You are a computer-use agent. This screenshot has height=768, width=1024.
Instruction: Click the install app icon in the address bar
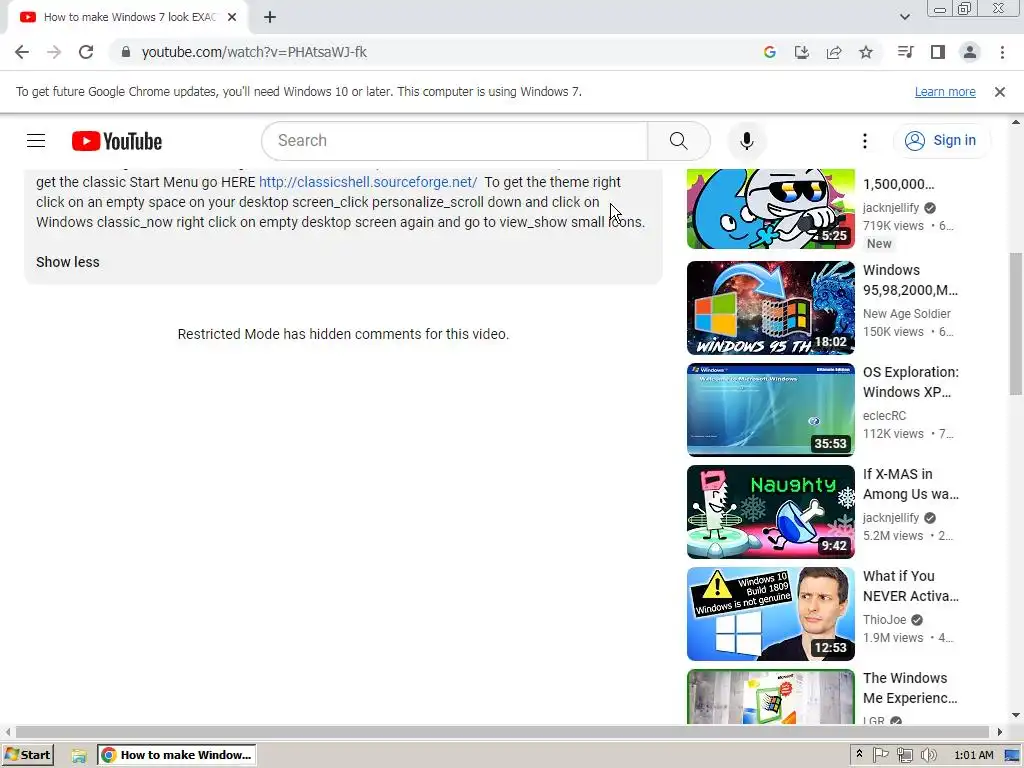(801, 52)
